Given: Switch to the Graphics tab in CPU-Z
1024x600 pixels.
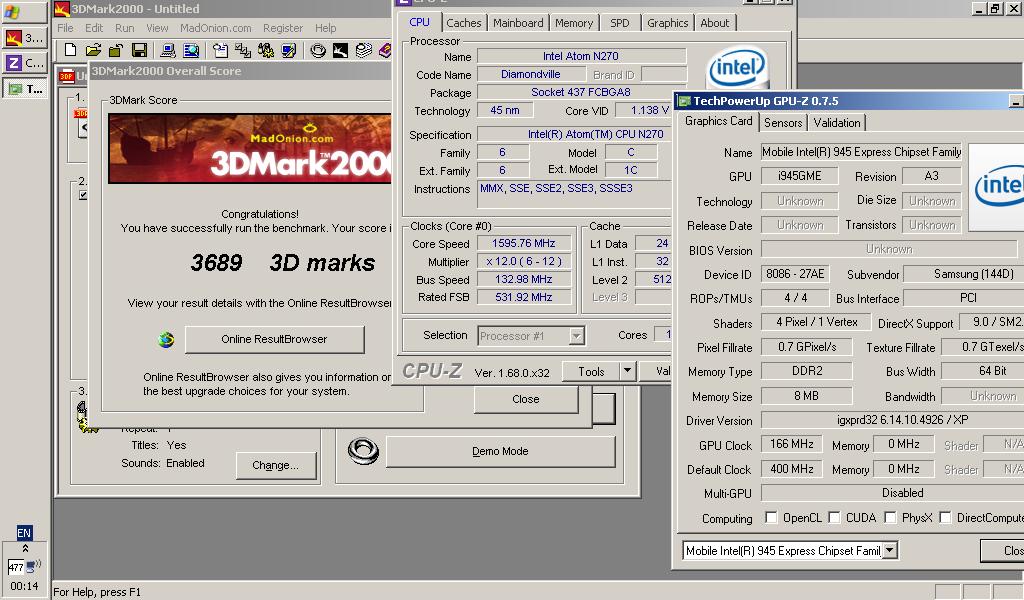Looking at the screenshot, I should point(667,23).
